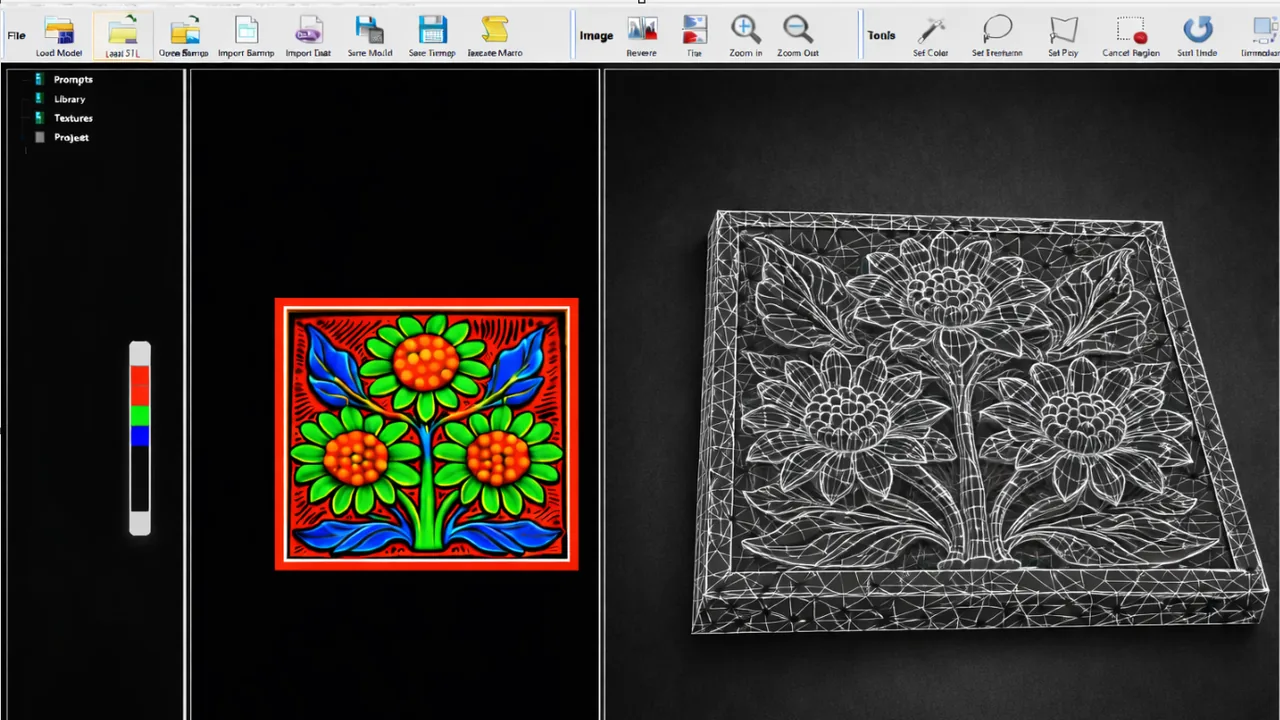Select Prompts in the side tree

click(x=73, y=79)
